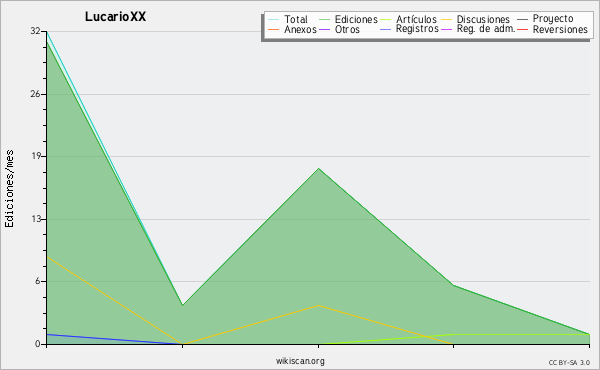Click the 6 value on y-axis
This screenshot has height=370, width=600.
[38, 281]
